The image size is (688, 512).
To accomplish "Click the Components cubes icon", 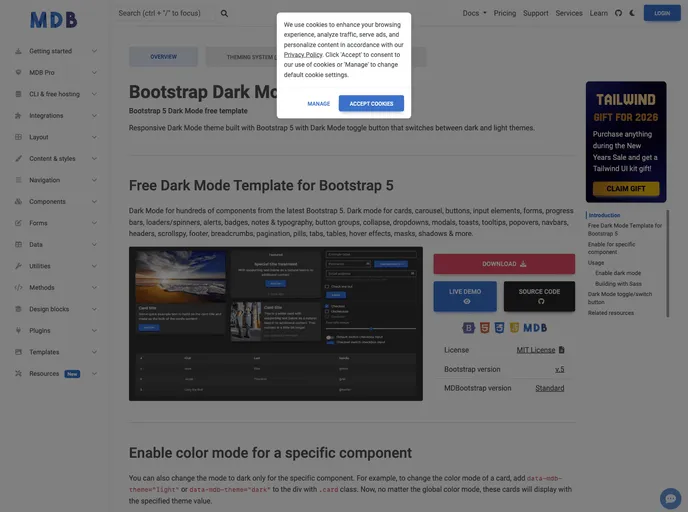I will pos(18,201).
